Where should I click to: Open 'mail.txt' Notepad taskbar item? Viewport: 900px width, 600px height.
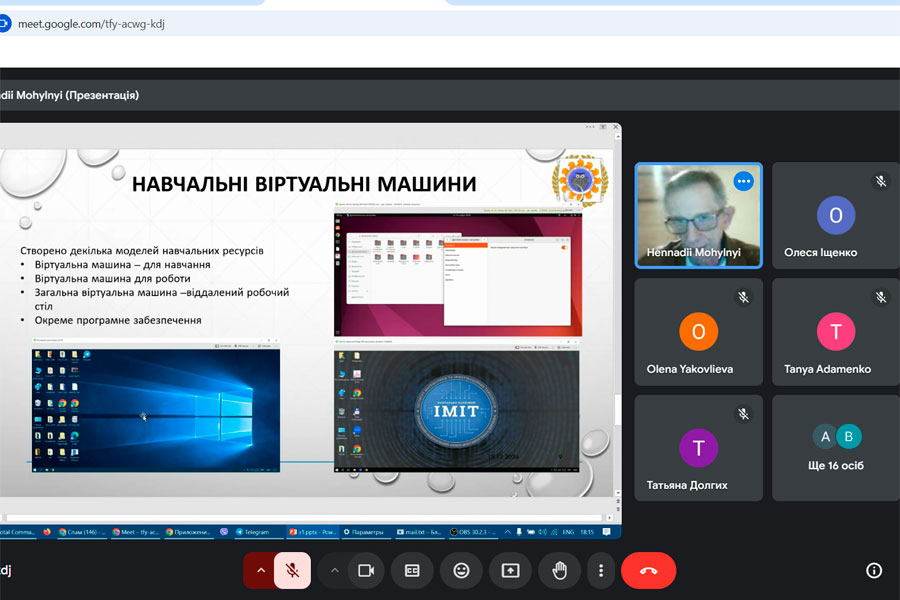coord(419,532)
